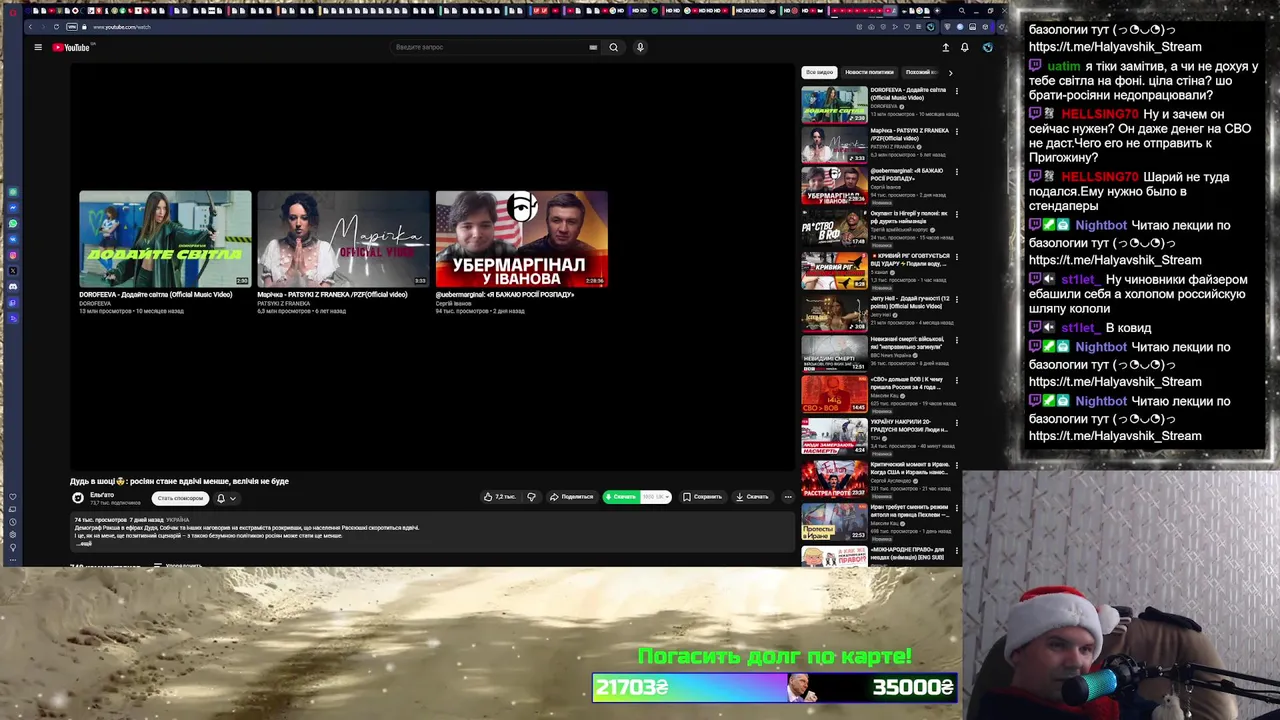This screenshot has height=720, width=1280.
Task: Click video title 'Дудь в шоці'
Action: point(179,481)
